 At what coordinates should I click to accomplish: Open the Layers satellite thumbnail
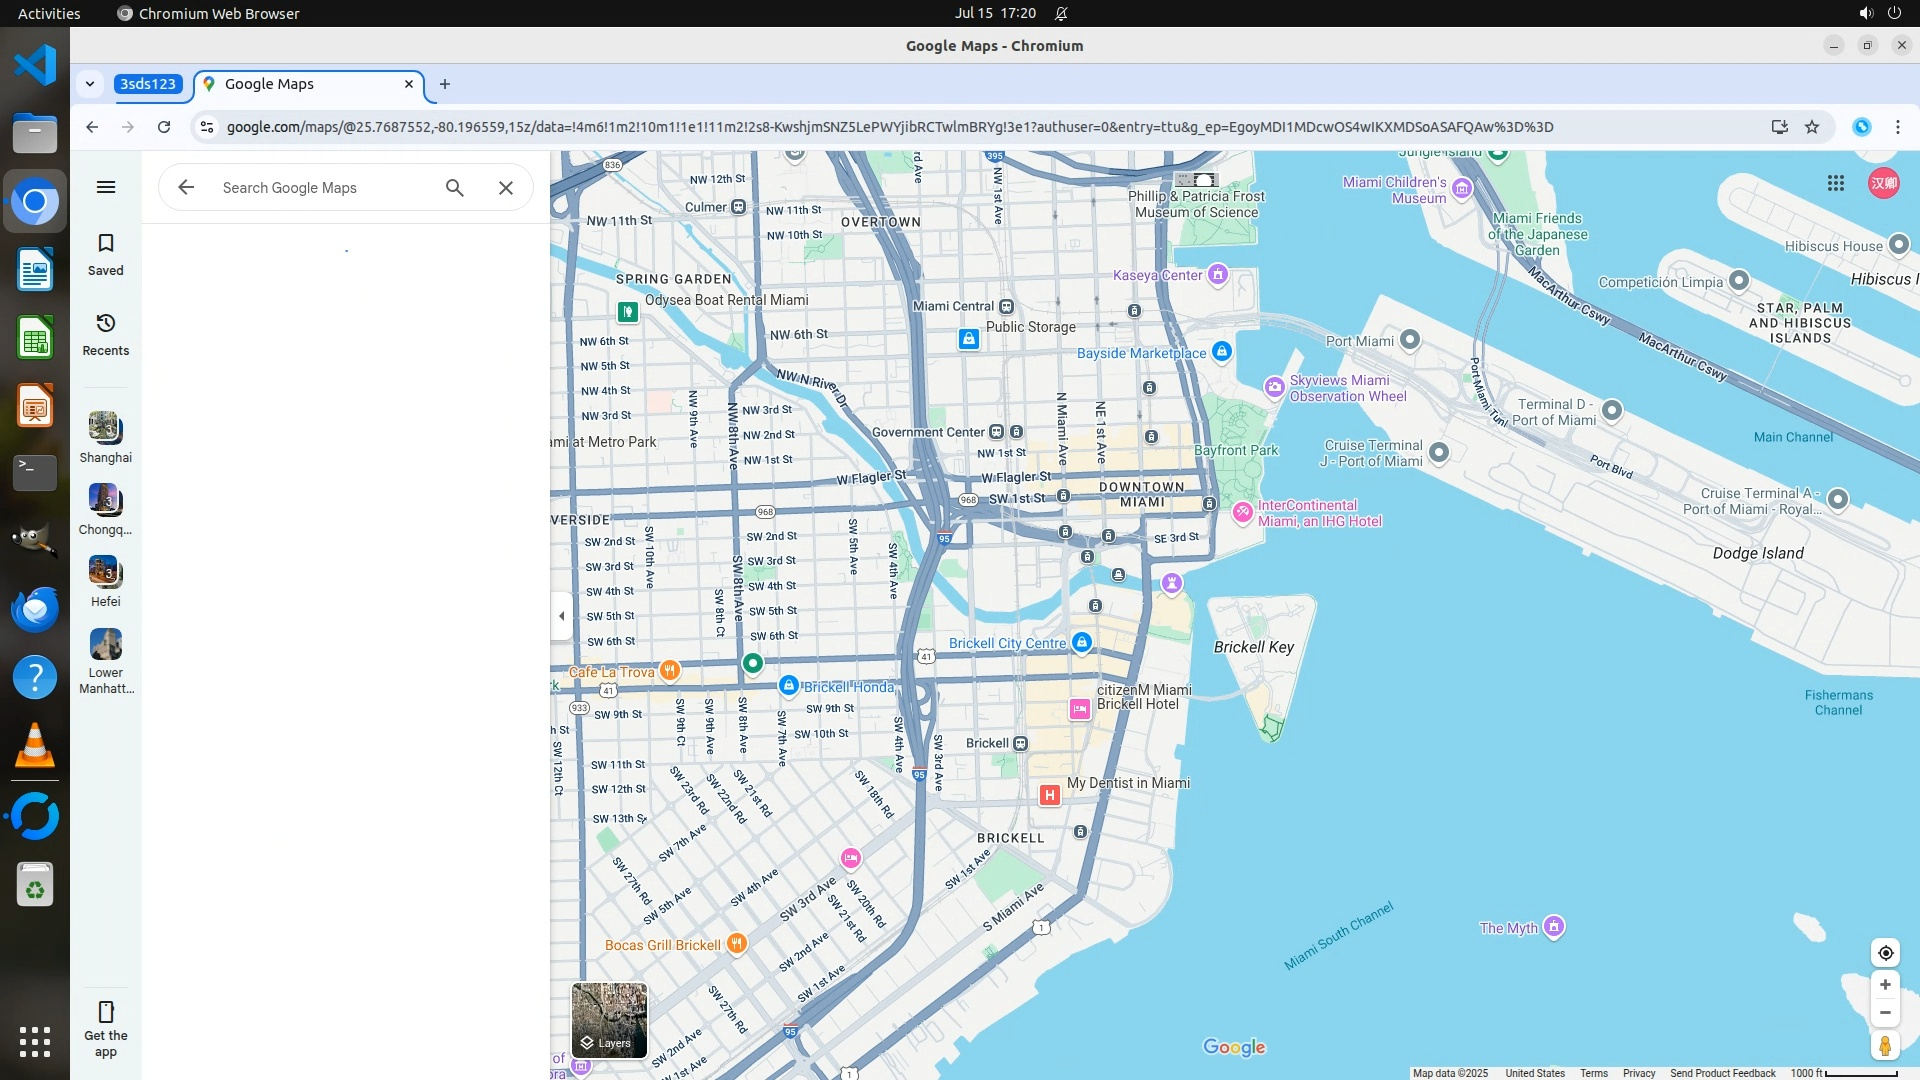click(x=609, y=1020)
